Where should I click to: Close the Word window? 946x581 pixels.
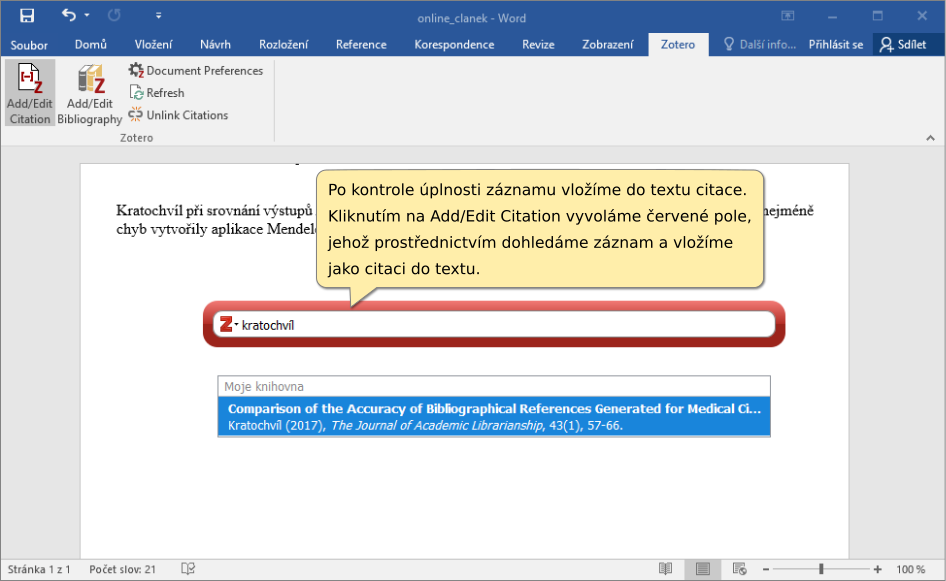click(x=922, y=16)
